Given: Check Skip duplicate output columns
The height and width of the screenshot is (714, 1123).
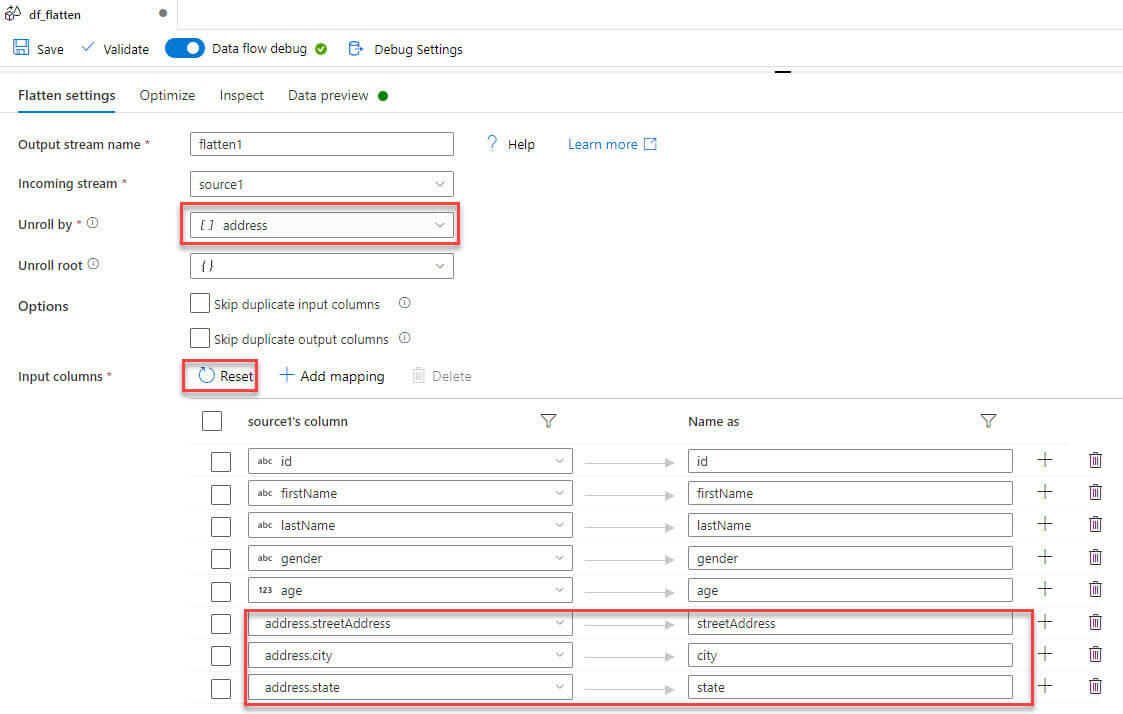Looking at the screenshot, I should (200, 339).
